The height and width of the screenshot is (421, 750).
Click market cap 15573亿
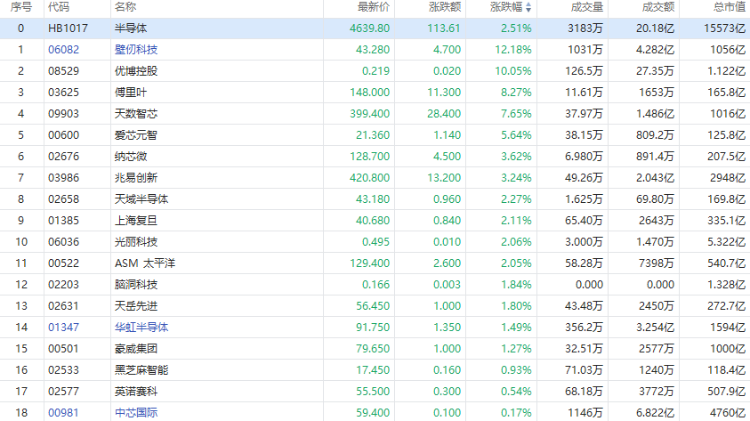coord(725,29)
